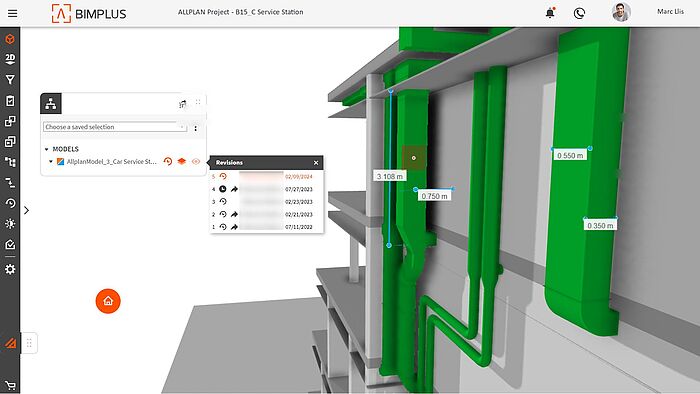Open the three-dot options beside saved selection
The height and width of the screenshot is (394, 700).
tap(196, 129)
